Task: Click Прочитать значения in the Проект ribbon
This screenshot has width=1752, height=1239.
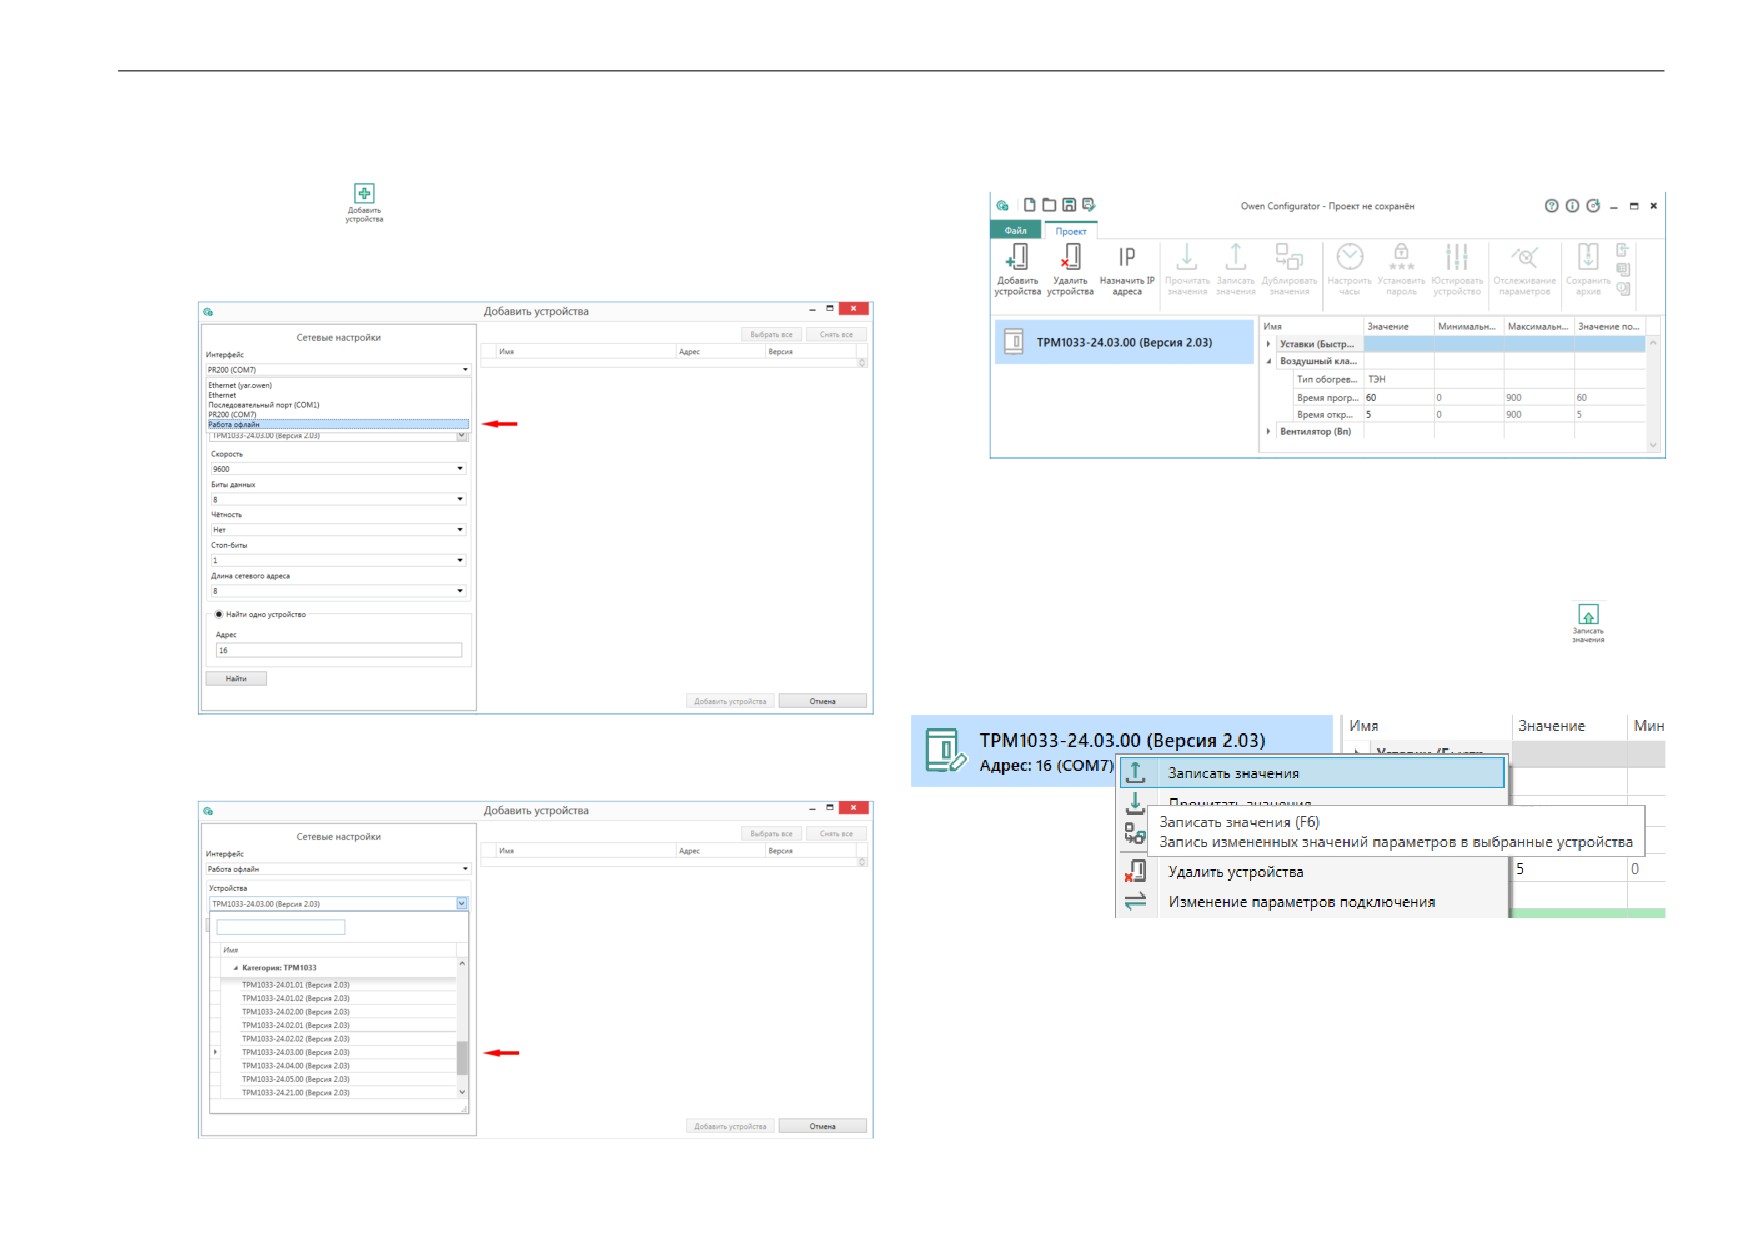Action: click(x=1187, y=269)
